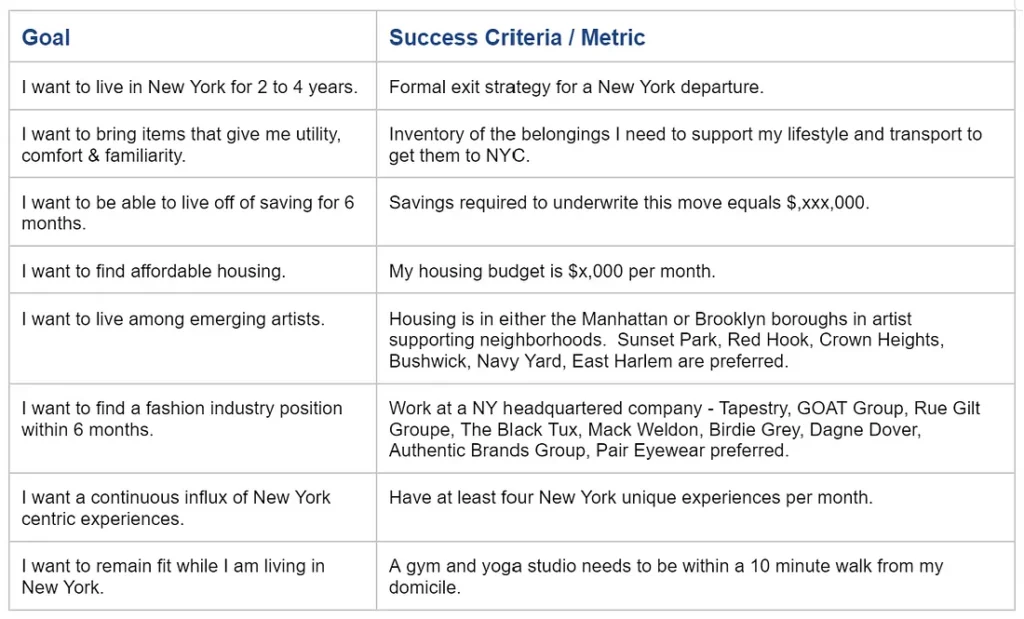The height and width of the screenshot is (619, 1024).
Task: Select the "live in New York for 2 to 4 years" cell
Action: 189,87
